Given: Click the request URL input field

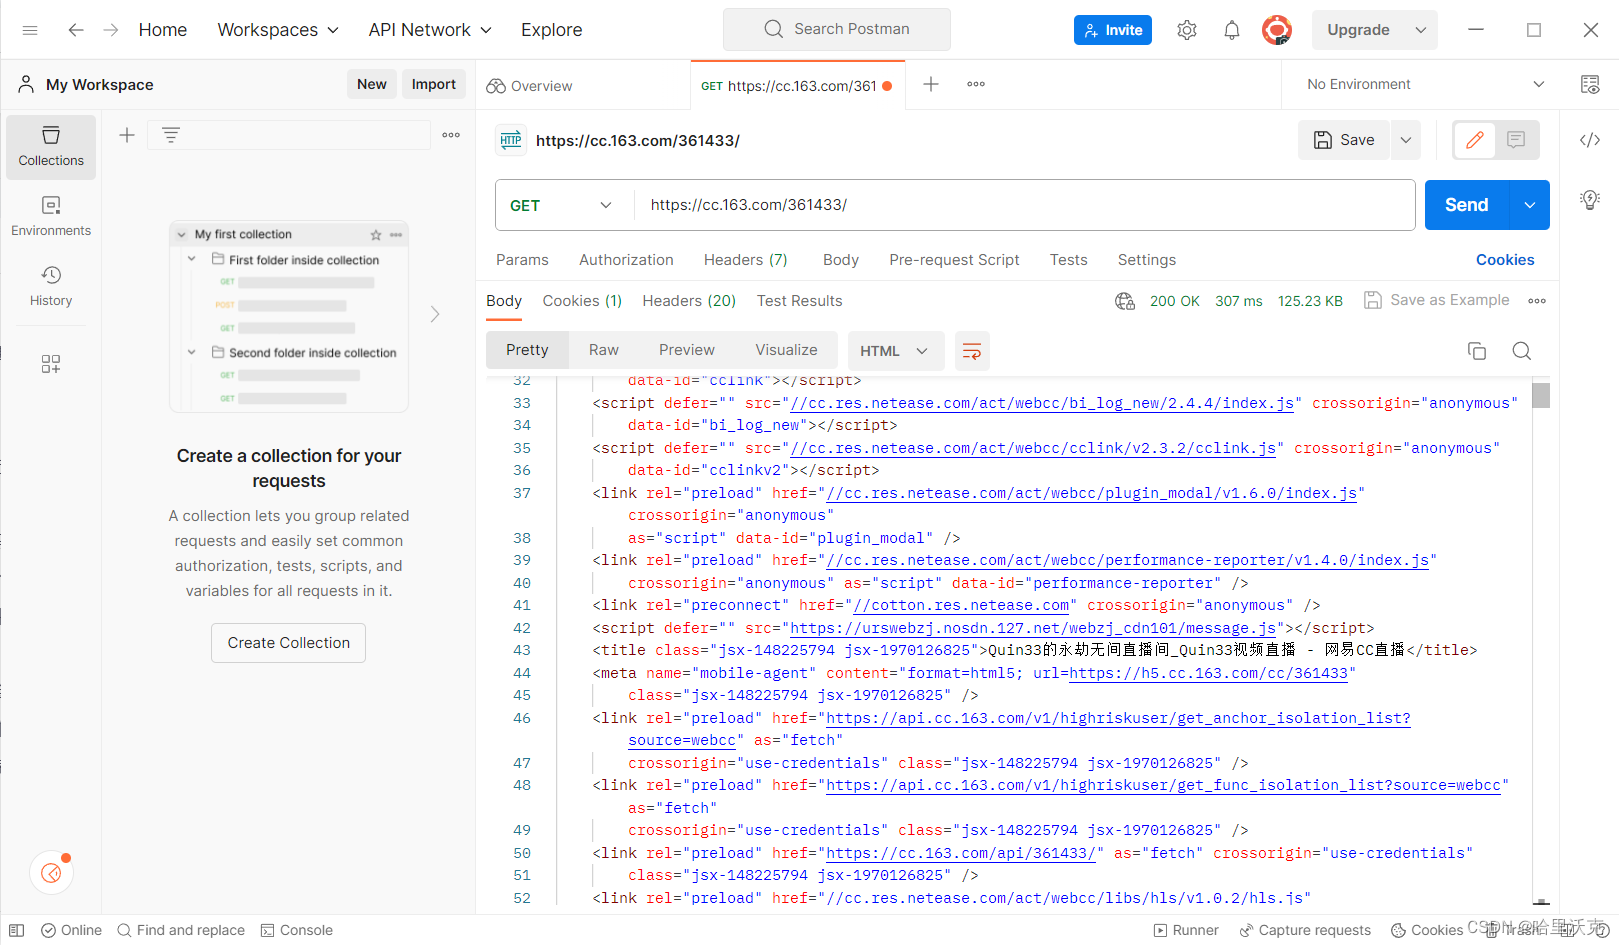Looking at the screenshot, I should click(1024, 205).
